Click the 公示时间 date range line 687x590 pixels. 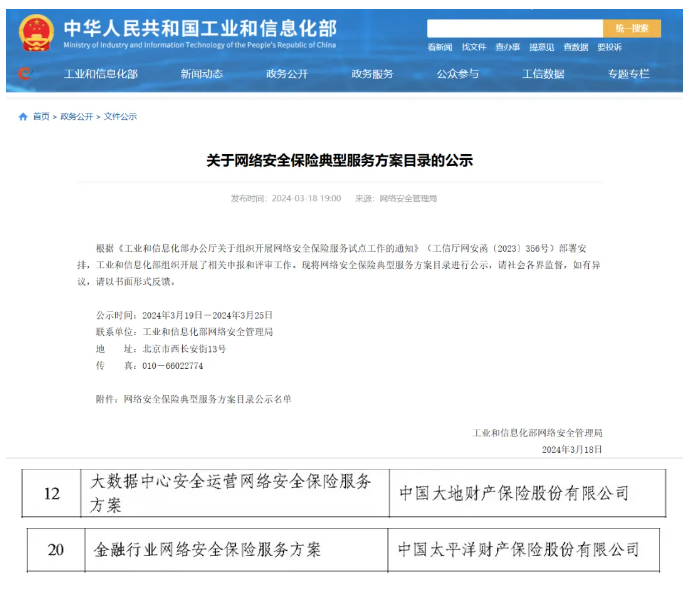click(x=184, y=315)
